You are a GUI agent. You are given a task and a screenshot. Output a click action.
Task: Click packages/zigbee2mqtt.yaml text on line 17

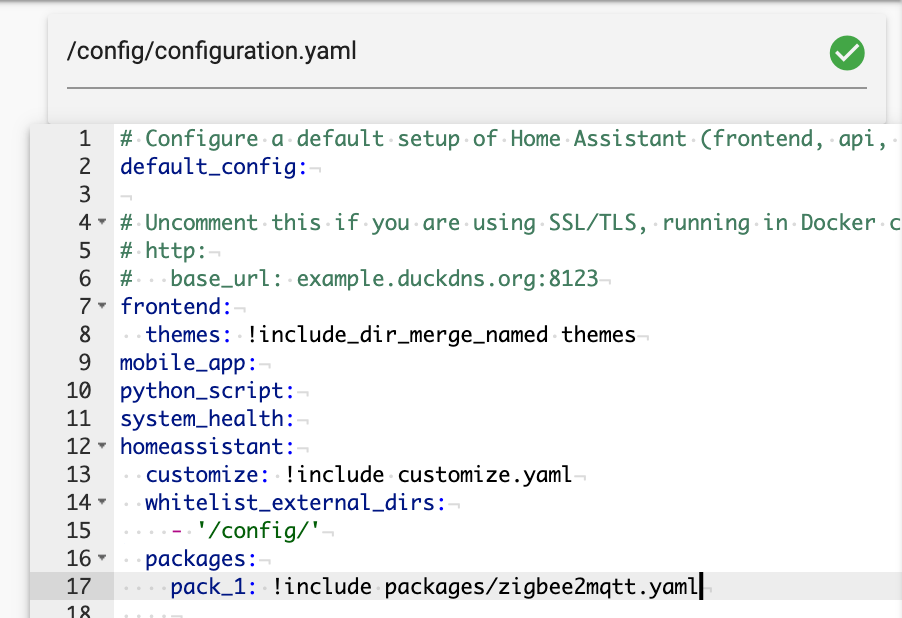[x=540, y=587]
